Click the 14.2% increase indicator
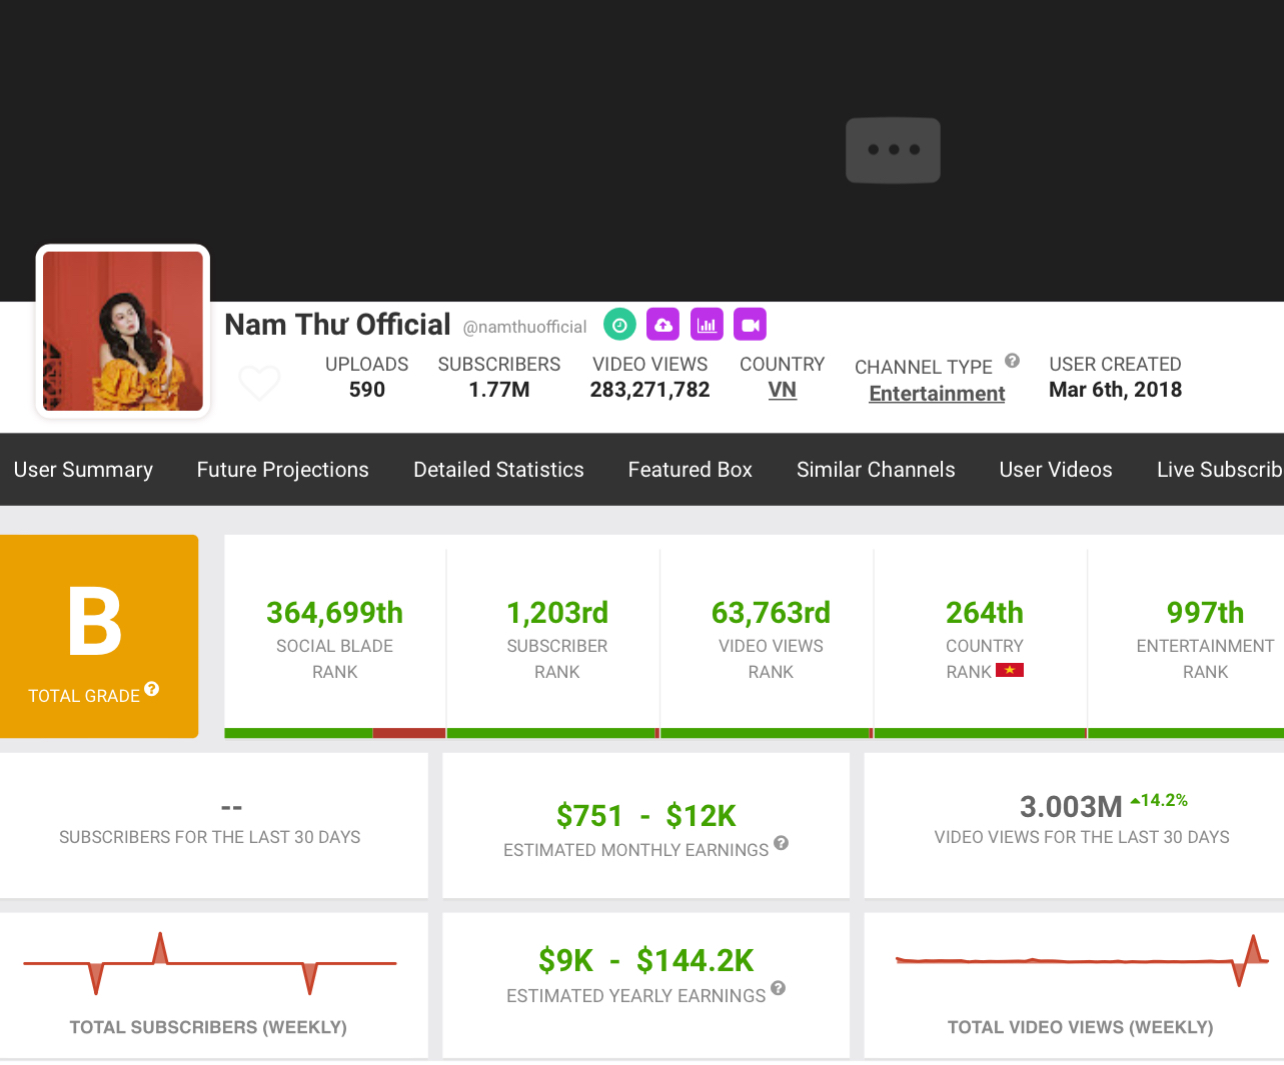This screenshot has height=1065, width=1284. click(1159, 800)
